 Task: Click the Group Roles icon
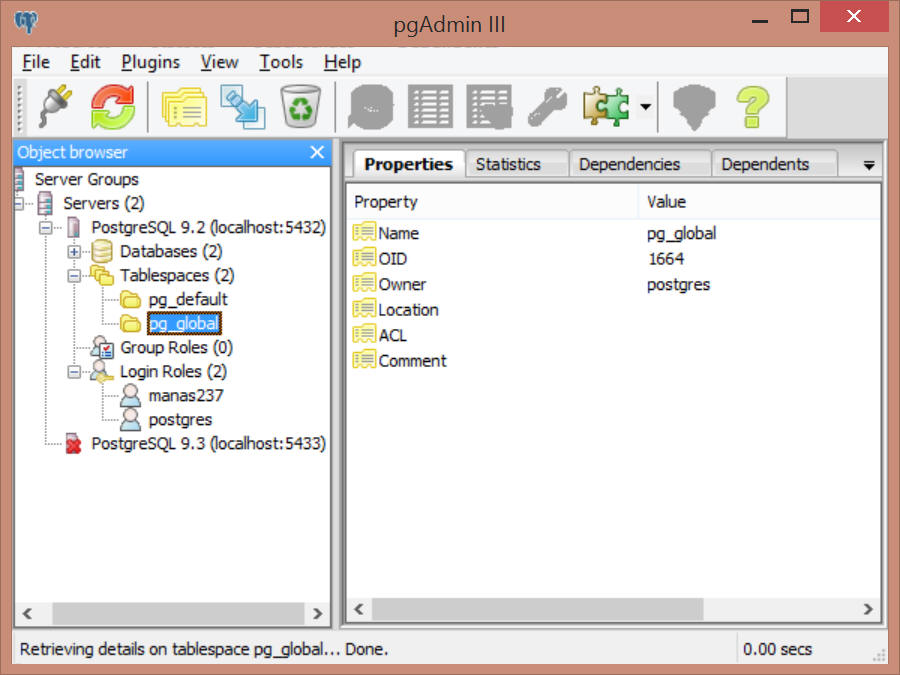click(102, 347)
